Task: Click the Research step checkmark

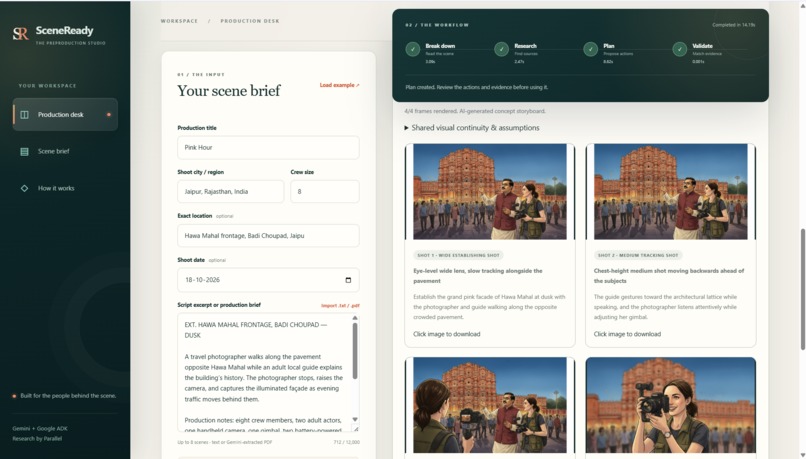Action: click(501, 49)
